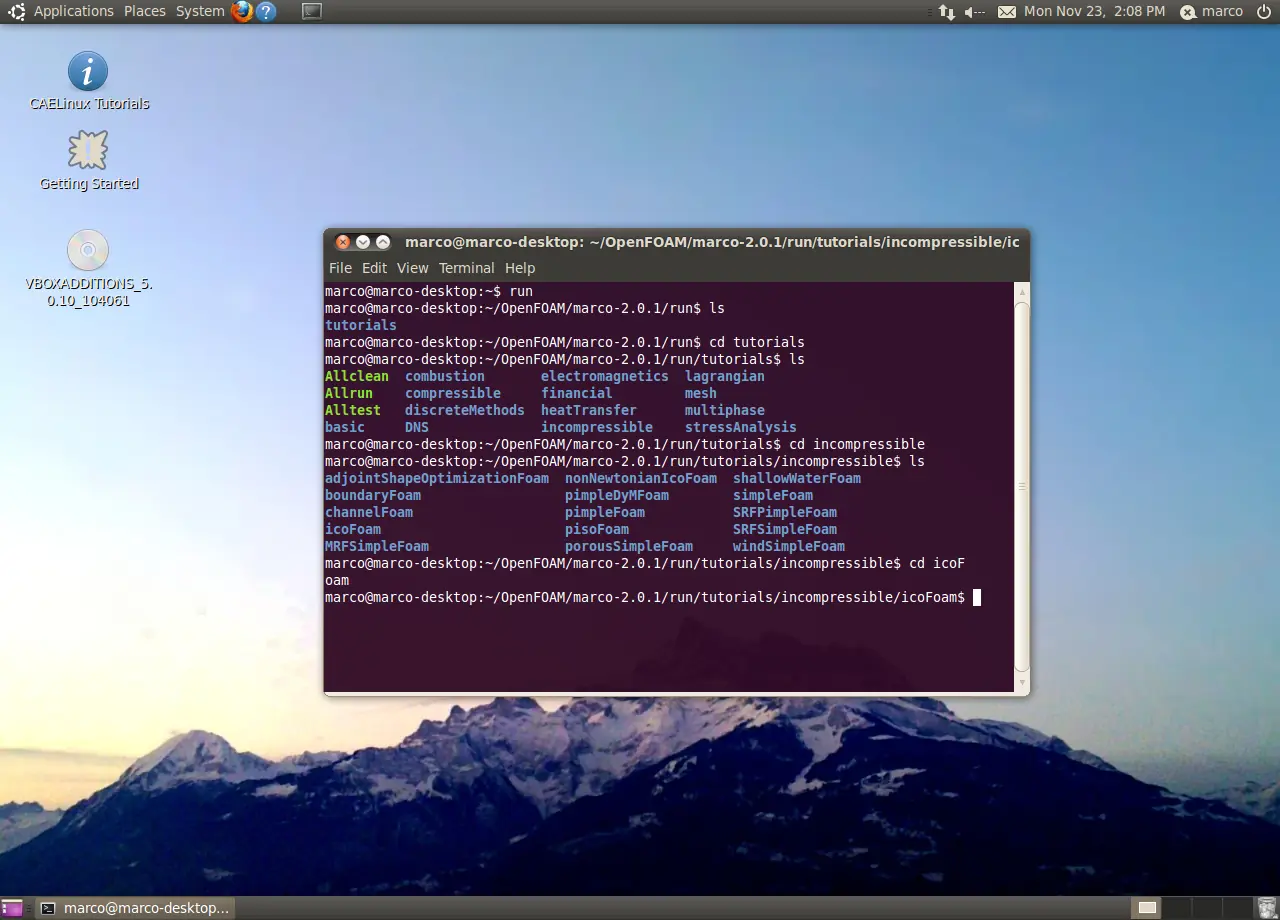Screen dimensions: 1280x920
Task: Click the green Alltest entry
Action: [353, 410]
